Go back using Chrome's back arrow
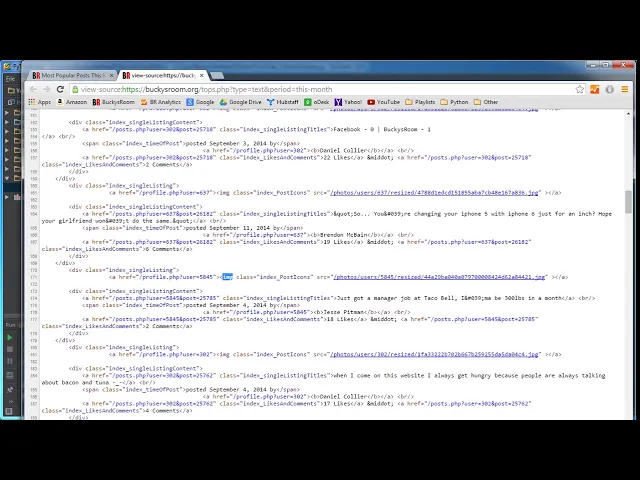 point(33,89)
